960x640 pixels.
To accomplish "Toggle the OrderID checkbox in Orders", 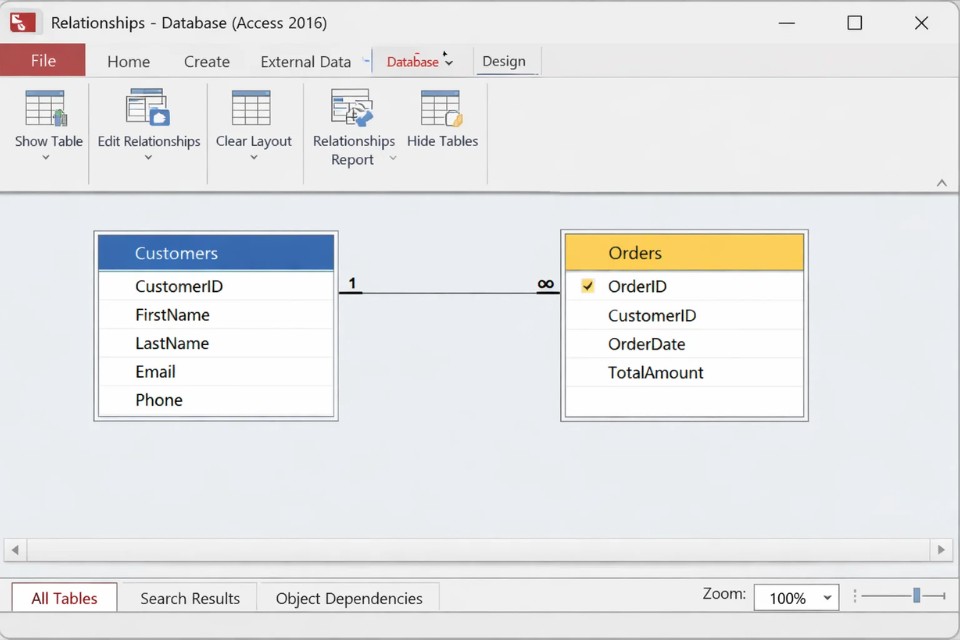I will [588, 286].
